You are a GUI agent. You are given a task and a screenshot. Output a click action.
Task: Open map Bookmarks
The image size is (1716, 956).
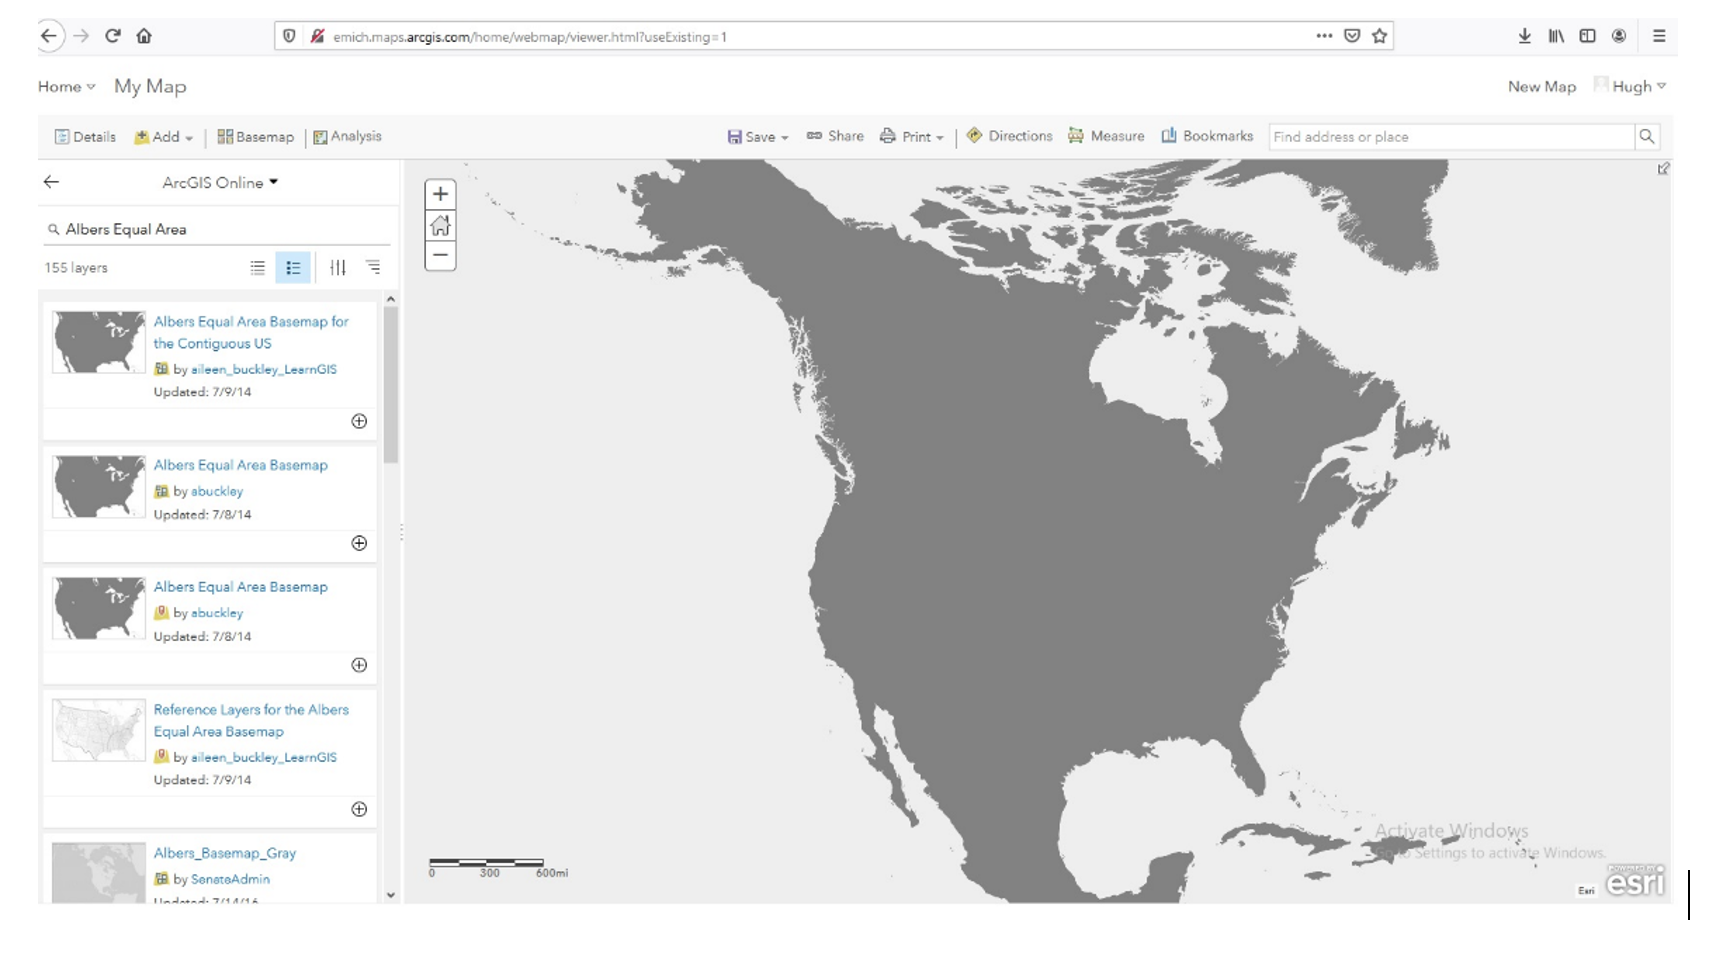[1207, 136]
